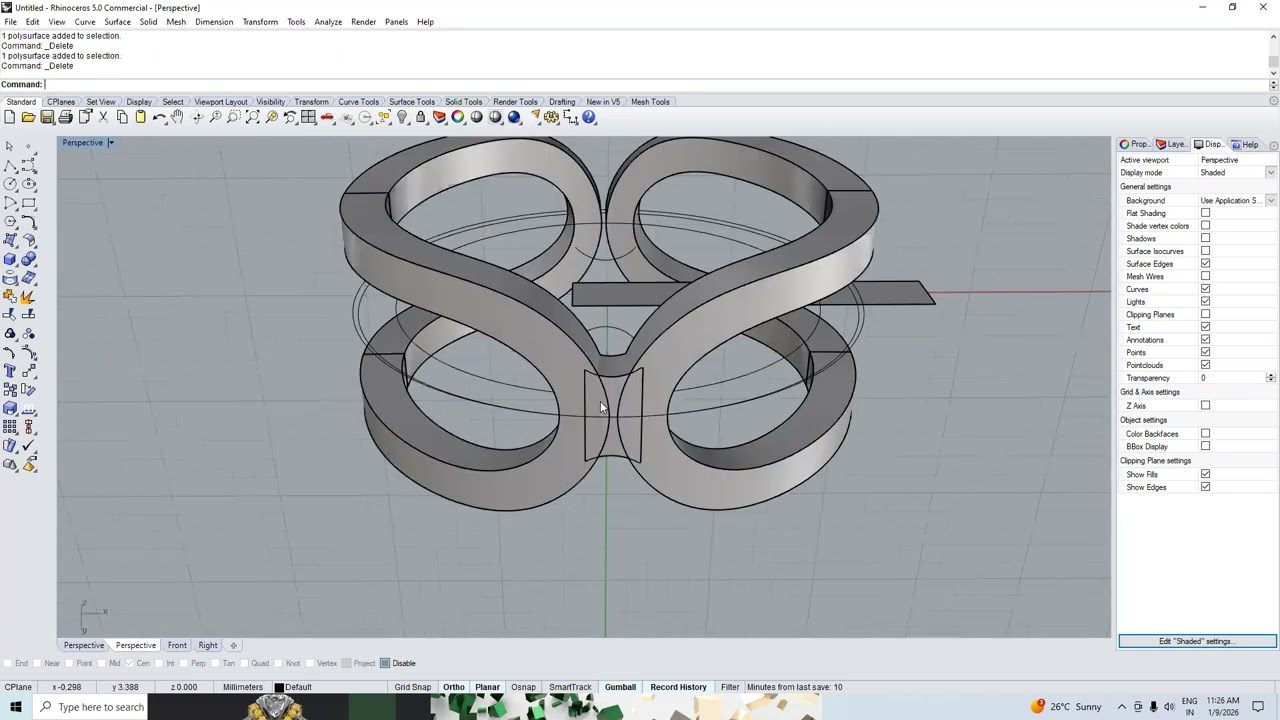This screenshot has width=1280, height=720.
Task: Toggle the Gumball status bar button
Action: (620, 687)
